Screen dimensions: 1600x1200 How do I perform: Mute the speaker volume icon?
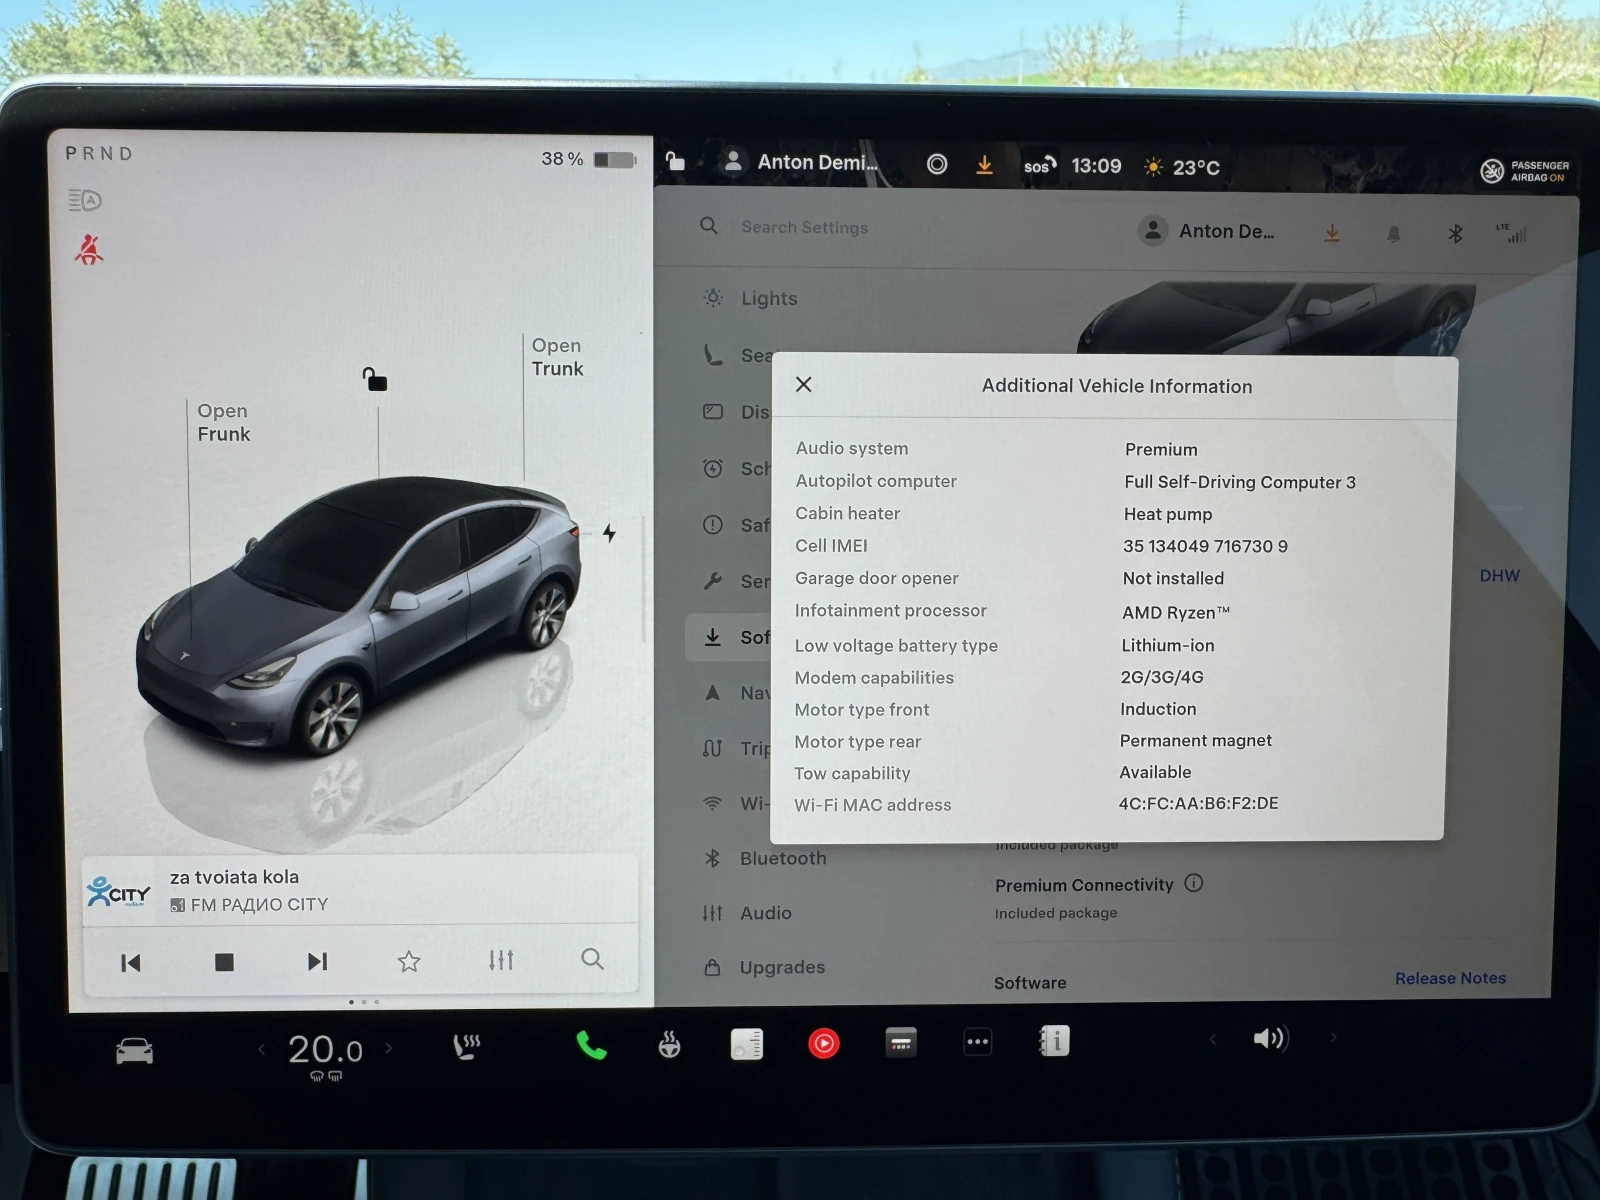tap(1269, 1038)
